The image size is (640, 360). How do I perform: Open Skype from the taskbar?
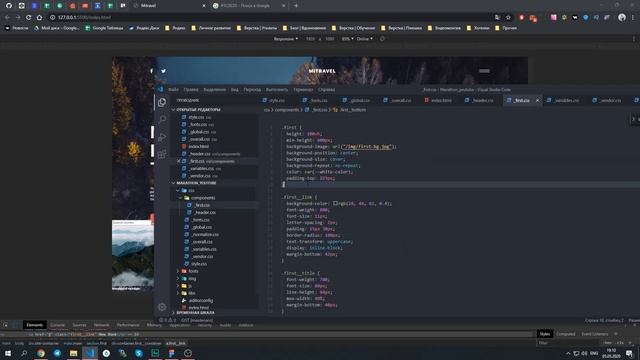[x=139, y=353]
